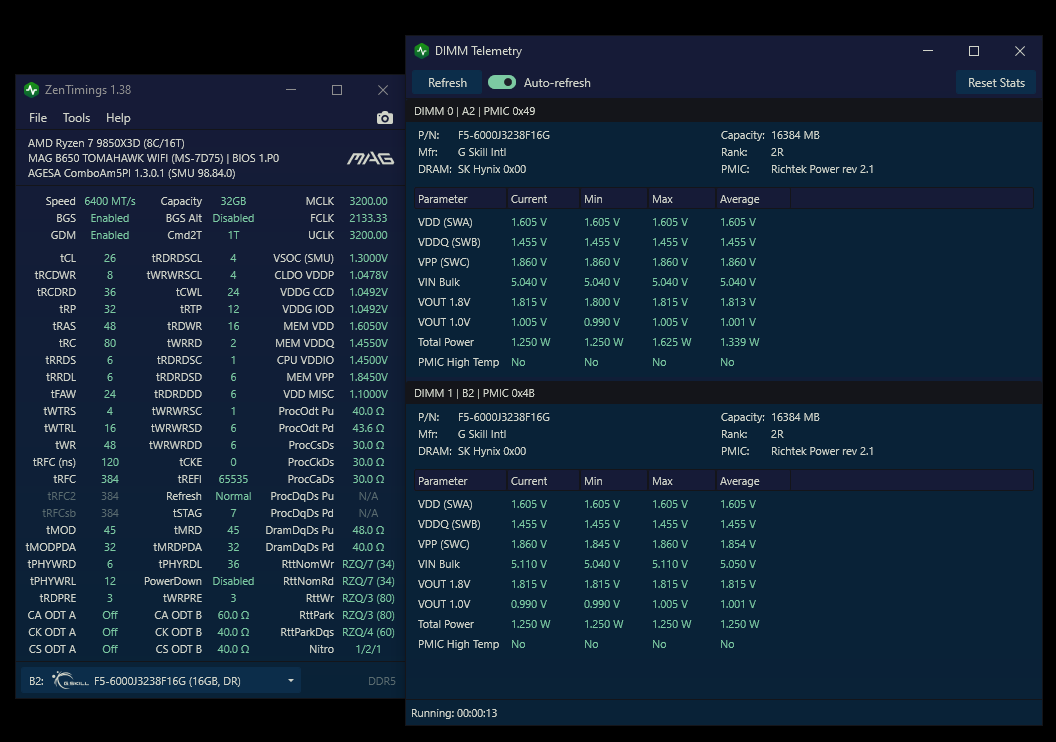Click the UCLK value 3200.00
Screen dimensions: 1056x742
[368, 235]
